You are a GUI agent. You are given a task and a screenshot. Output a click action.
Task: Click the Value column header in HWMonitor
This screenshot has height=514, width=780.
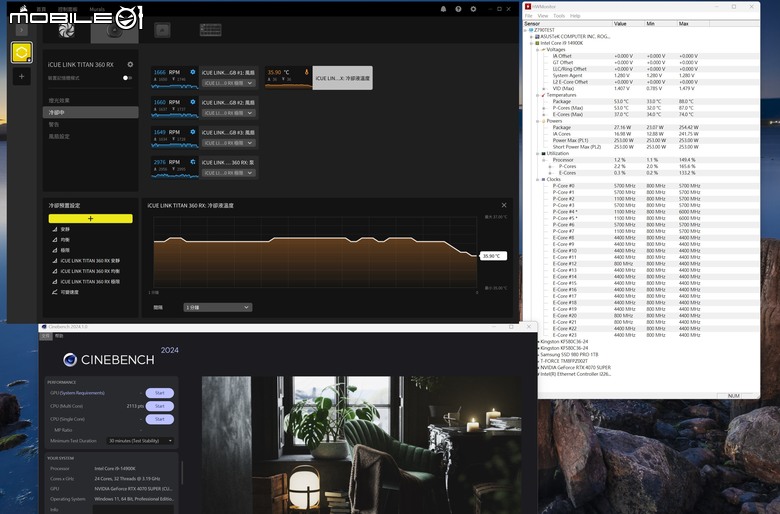pyautogui.click(x=628, y=23)
